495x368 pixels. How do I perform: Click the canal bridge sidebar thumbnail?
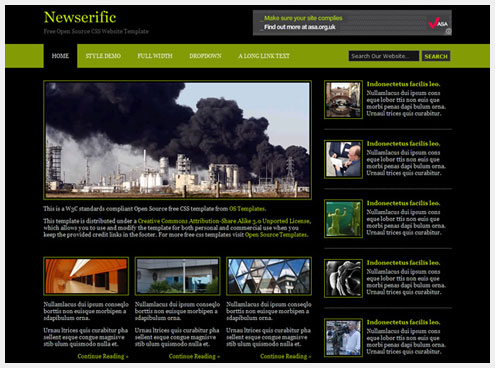point(343,100)
